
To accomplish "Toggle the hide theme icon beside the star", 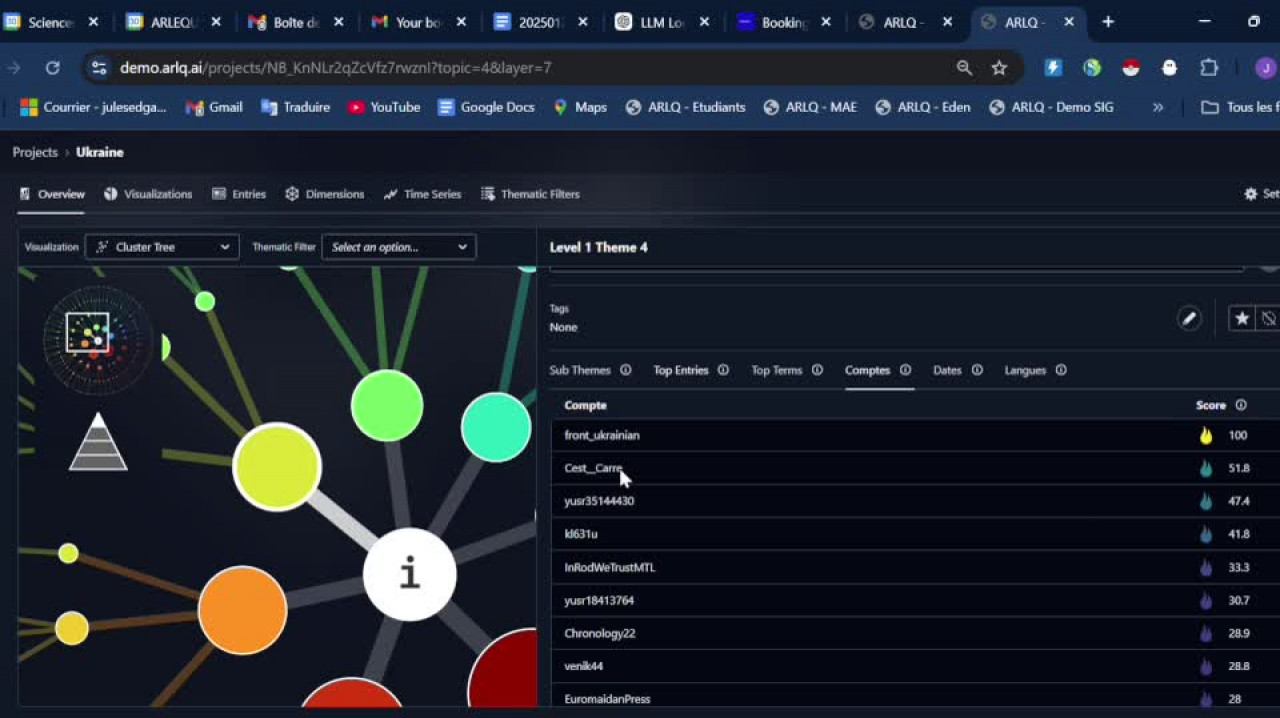I will point(1268,318).
